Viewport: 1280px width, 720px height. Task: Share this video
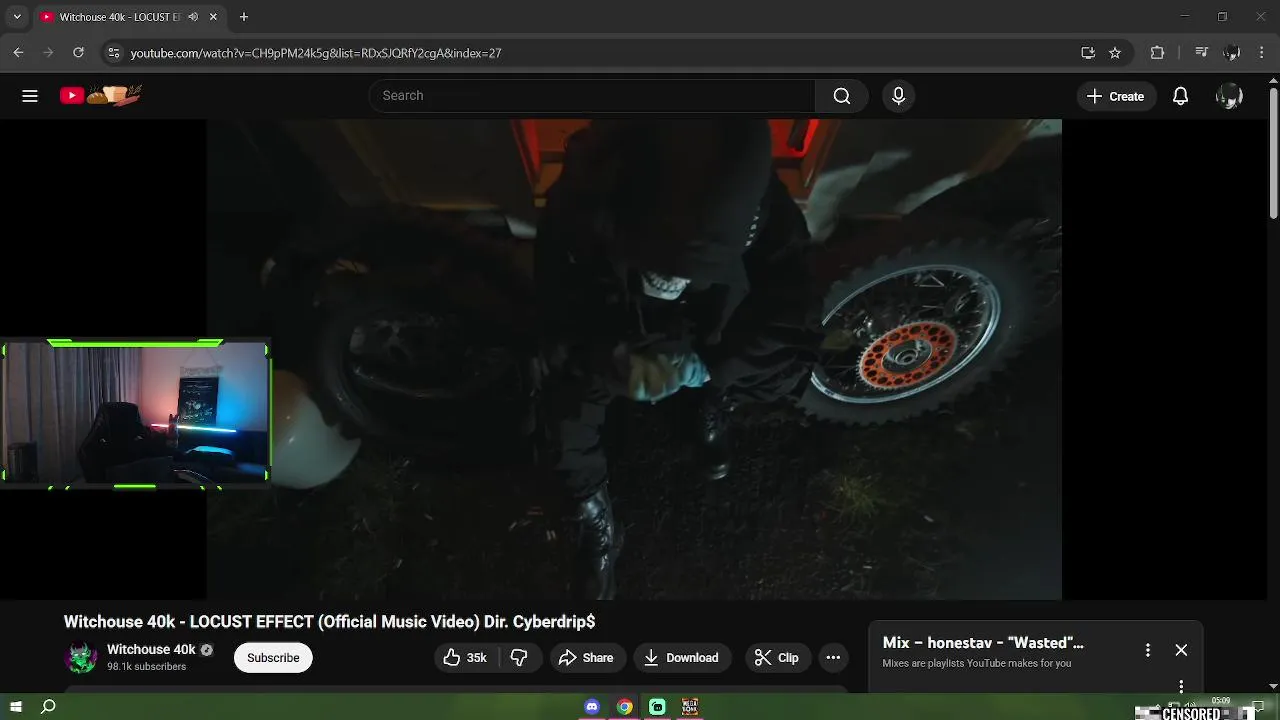pyautogui.click(x=587, y=657)
